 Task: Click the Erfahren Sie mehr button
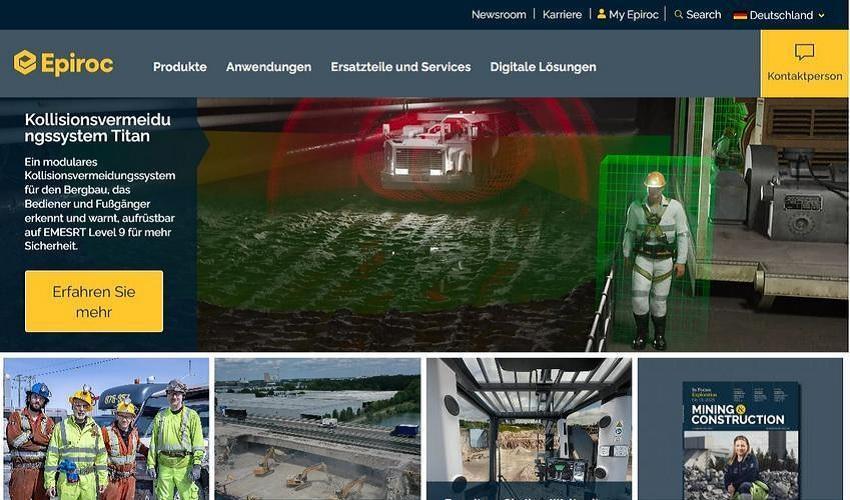click(94, 301)
